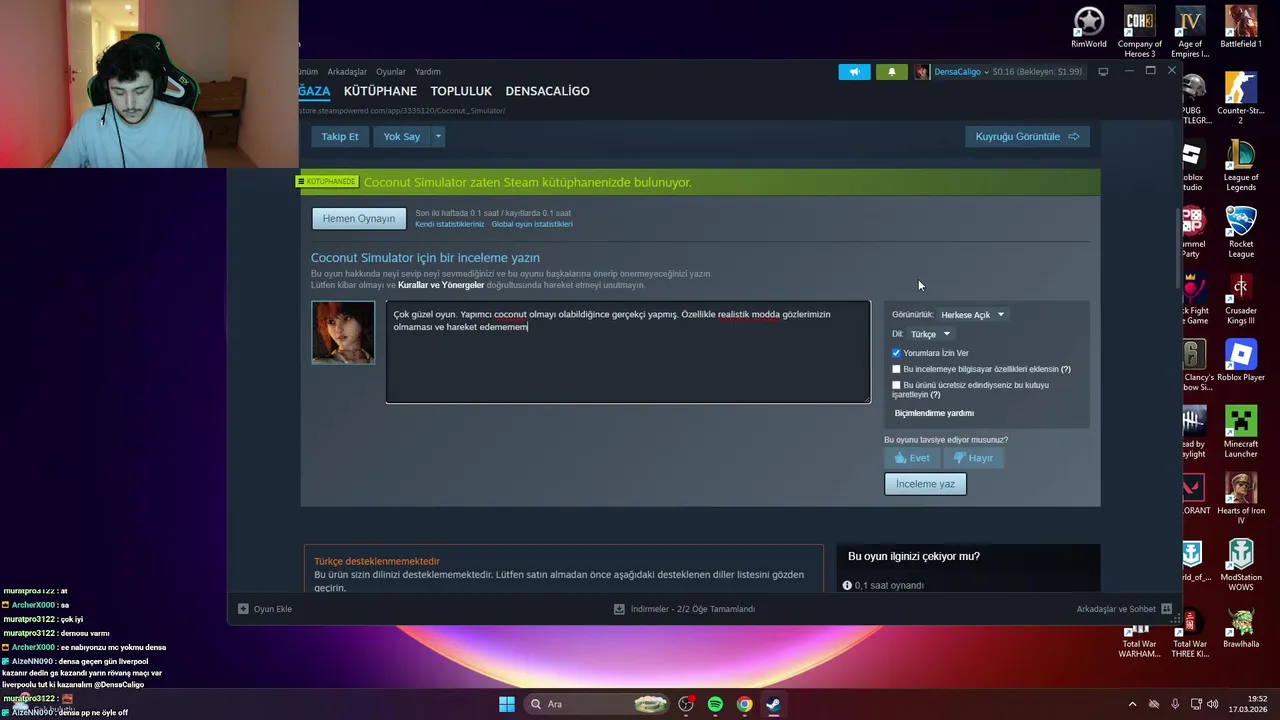Image resolution: width=1280 pixels, height=720 pixels.
Task: Switch Steam to Big Picture mode icon
Action: (1103, 72)
